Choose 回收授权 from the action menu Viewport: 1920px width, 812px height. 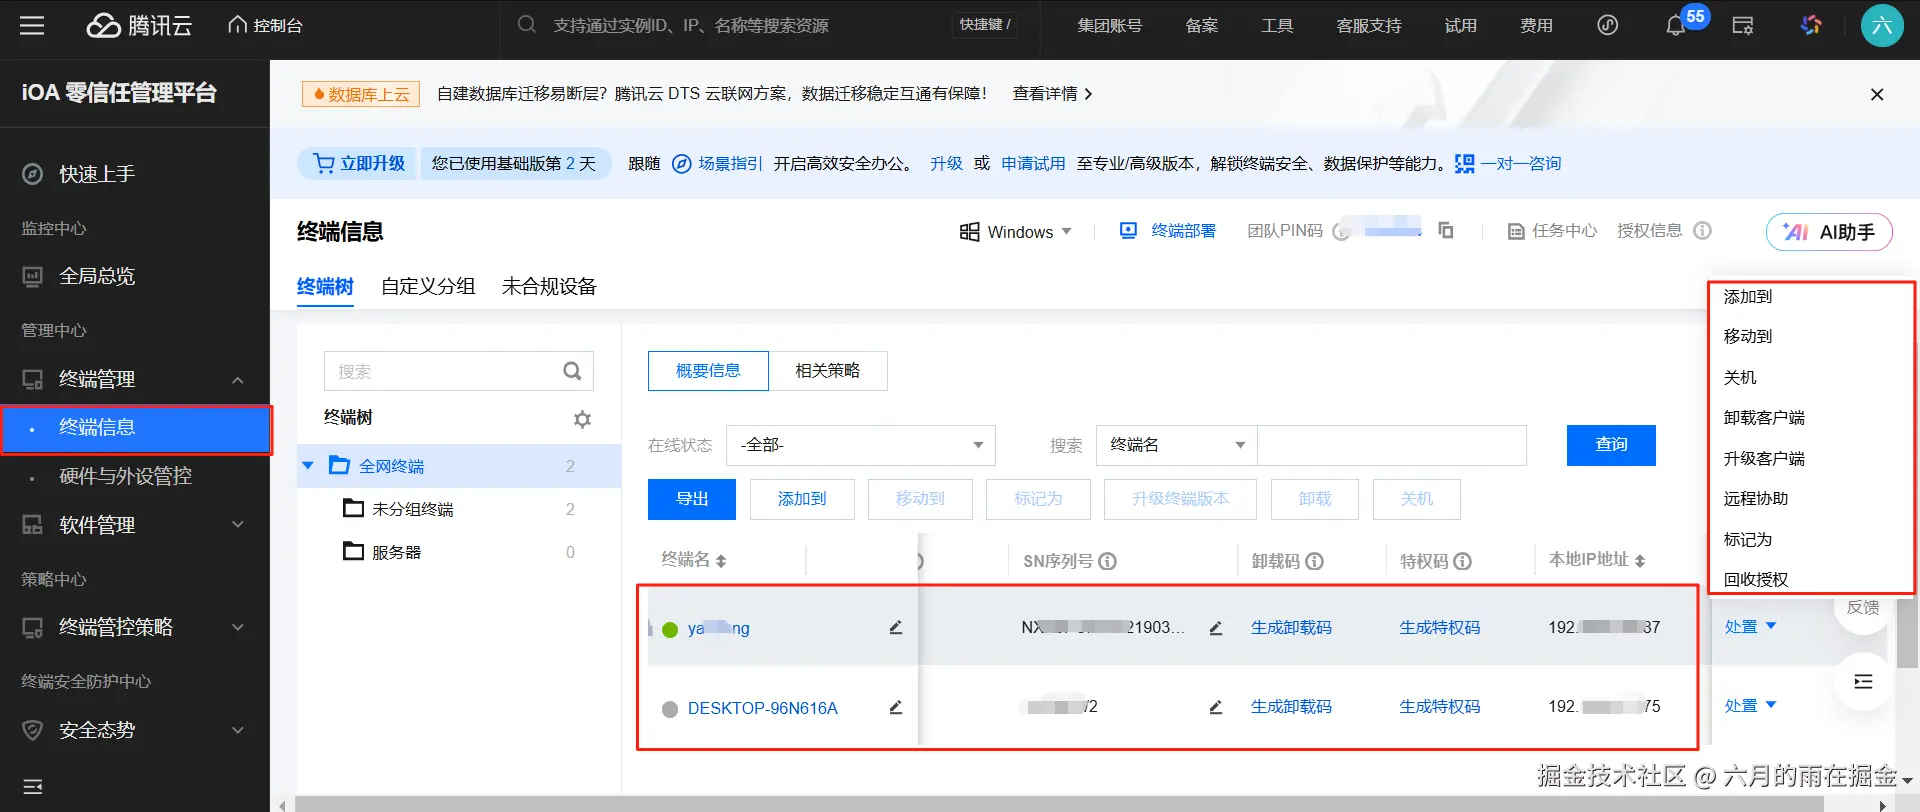pos(1756,579)
